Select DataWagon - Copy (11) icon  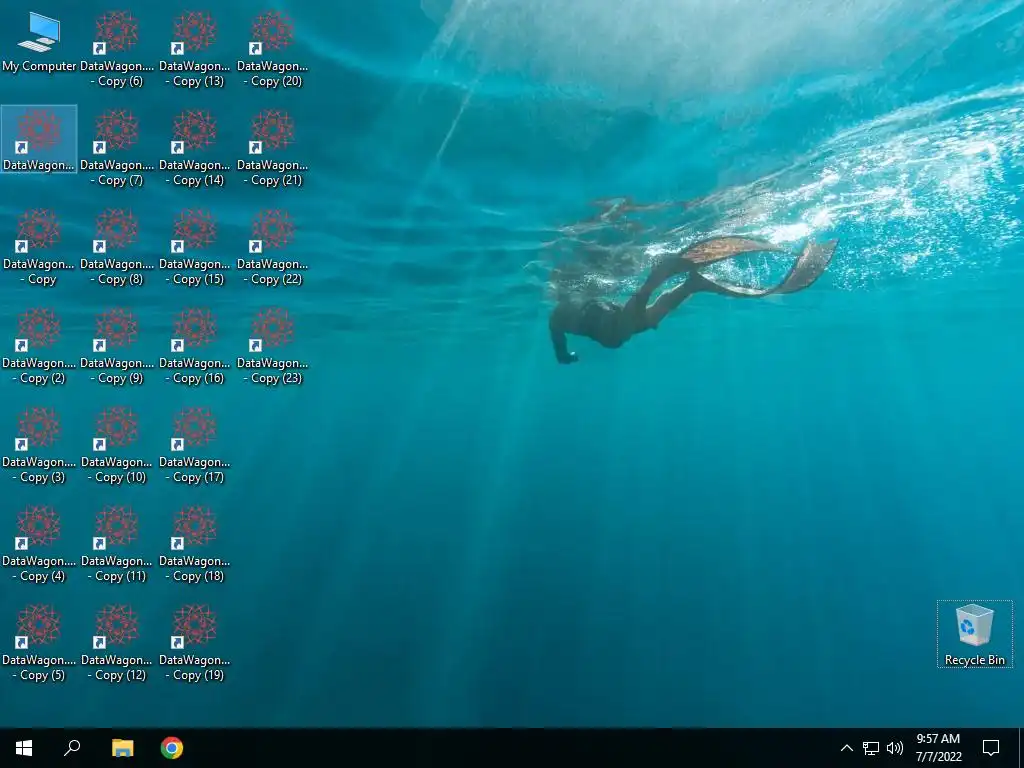tap(117, 545)
